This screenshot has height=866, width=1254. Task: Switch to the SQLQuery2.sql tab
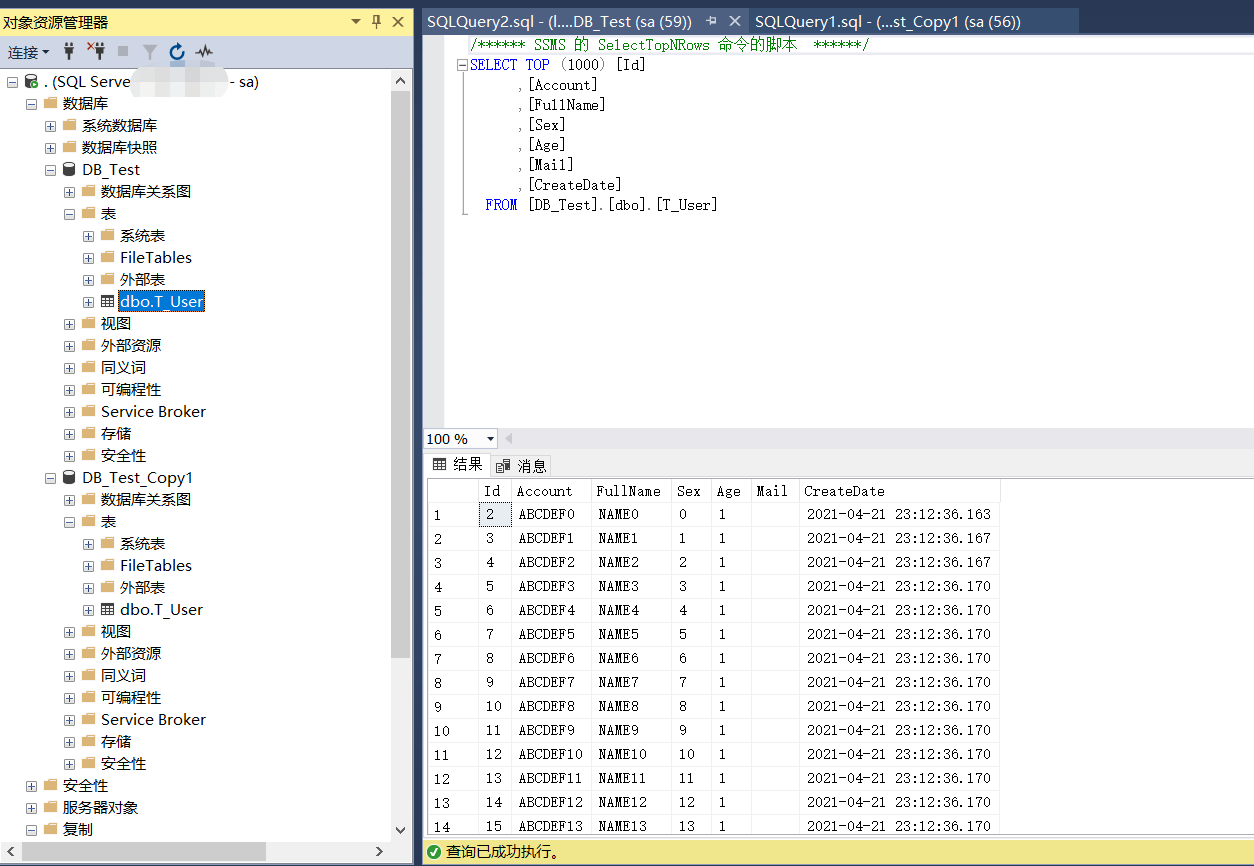559,21
